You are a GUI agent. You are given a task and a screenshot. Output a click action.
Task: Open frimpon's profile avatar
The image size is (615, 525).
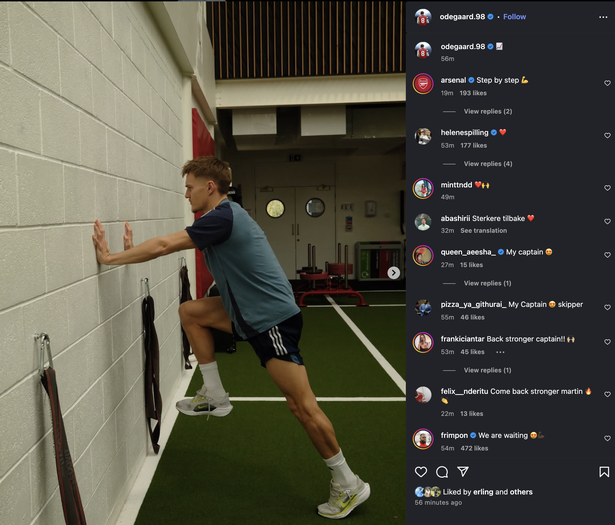[423, 439]
